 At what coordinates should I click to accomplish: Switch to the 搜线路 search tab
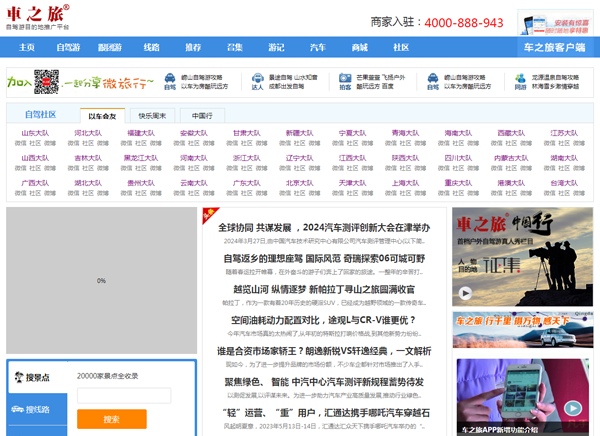(x=37, y=409)
